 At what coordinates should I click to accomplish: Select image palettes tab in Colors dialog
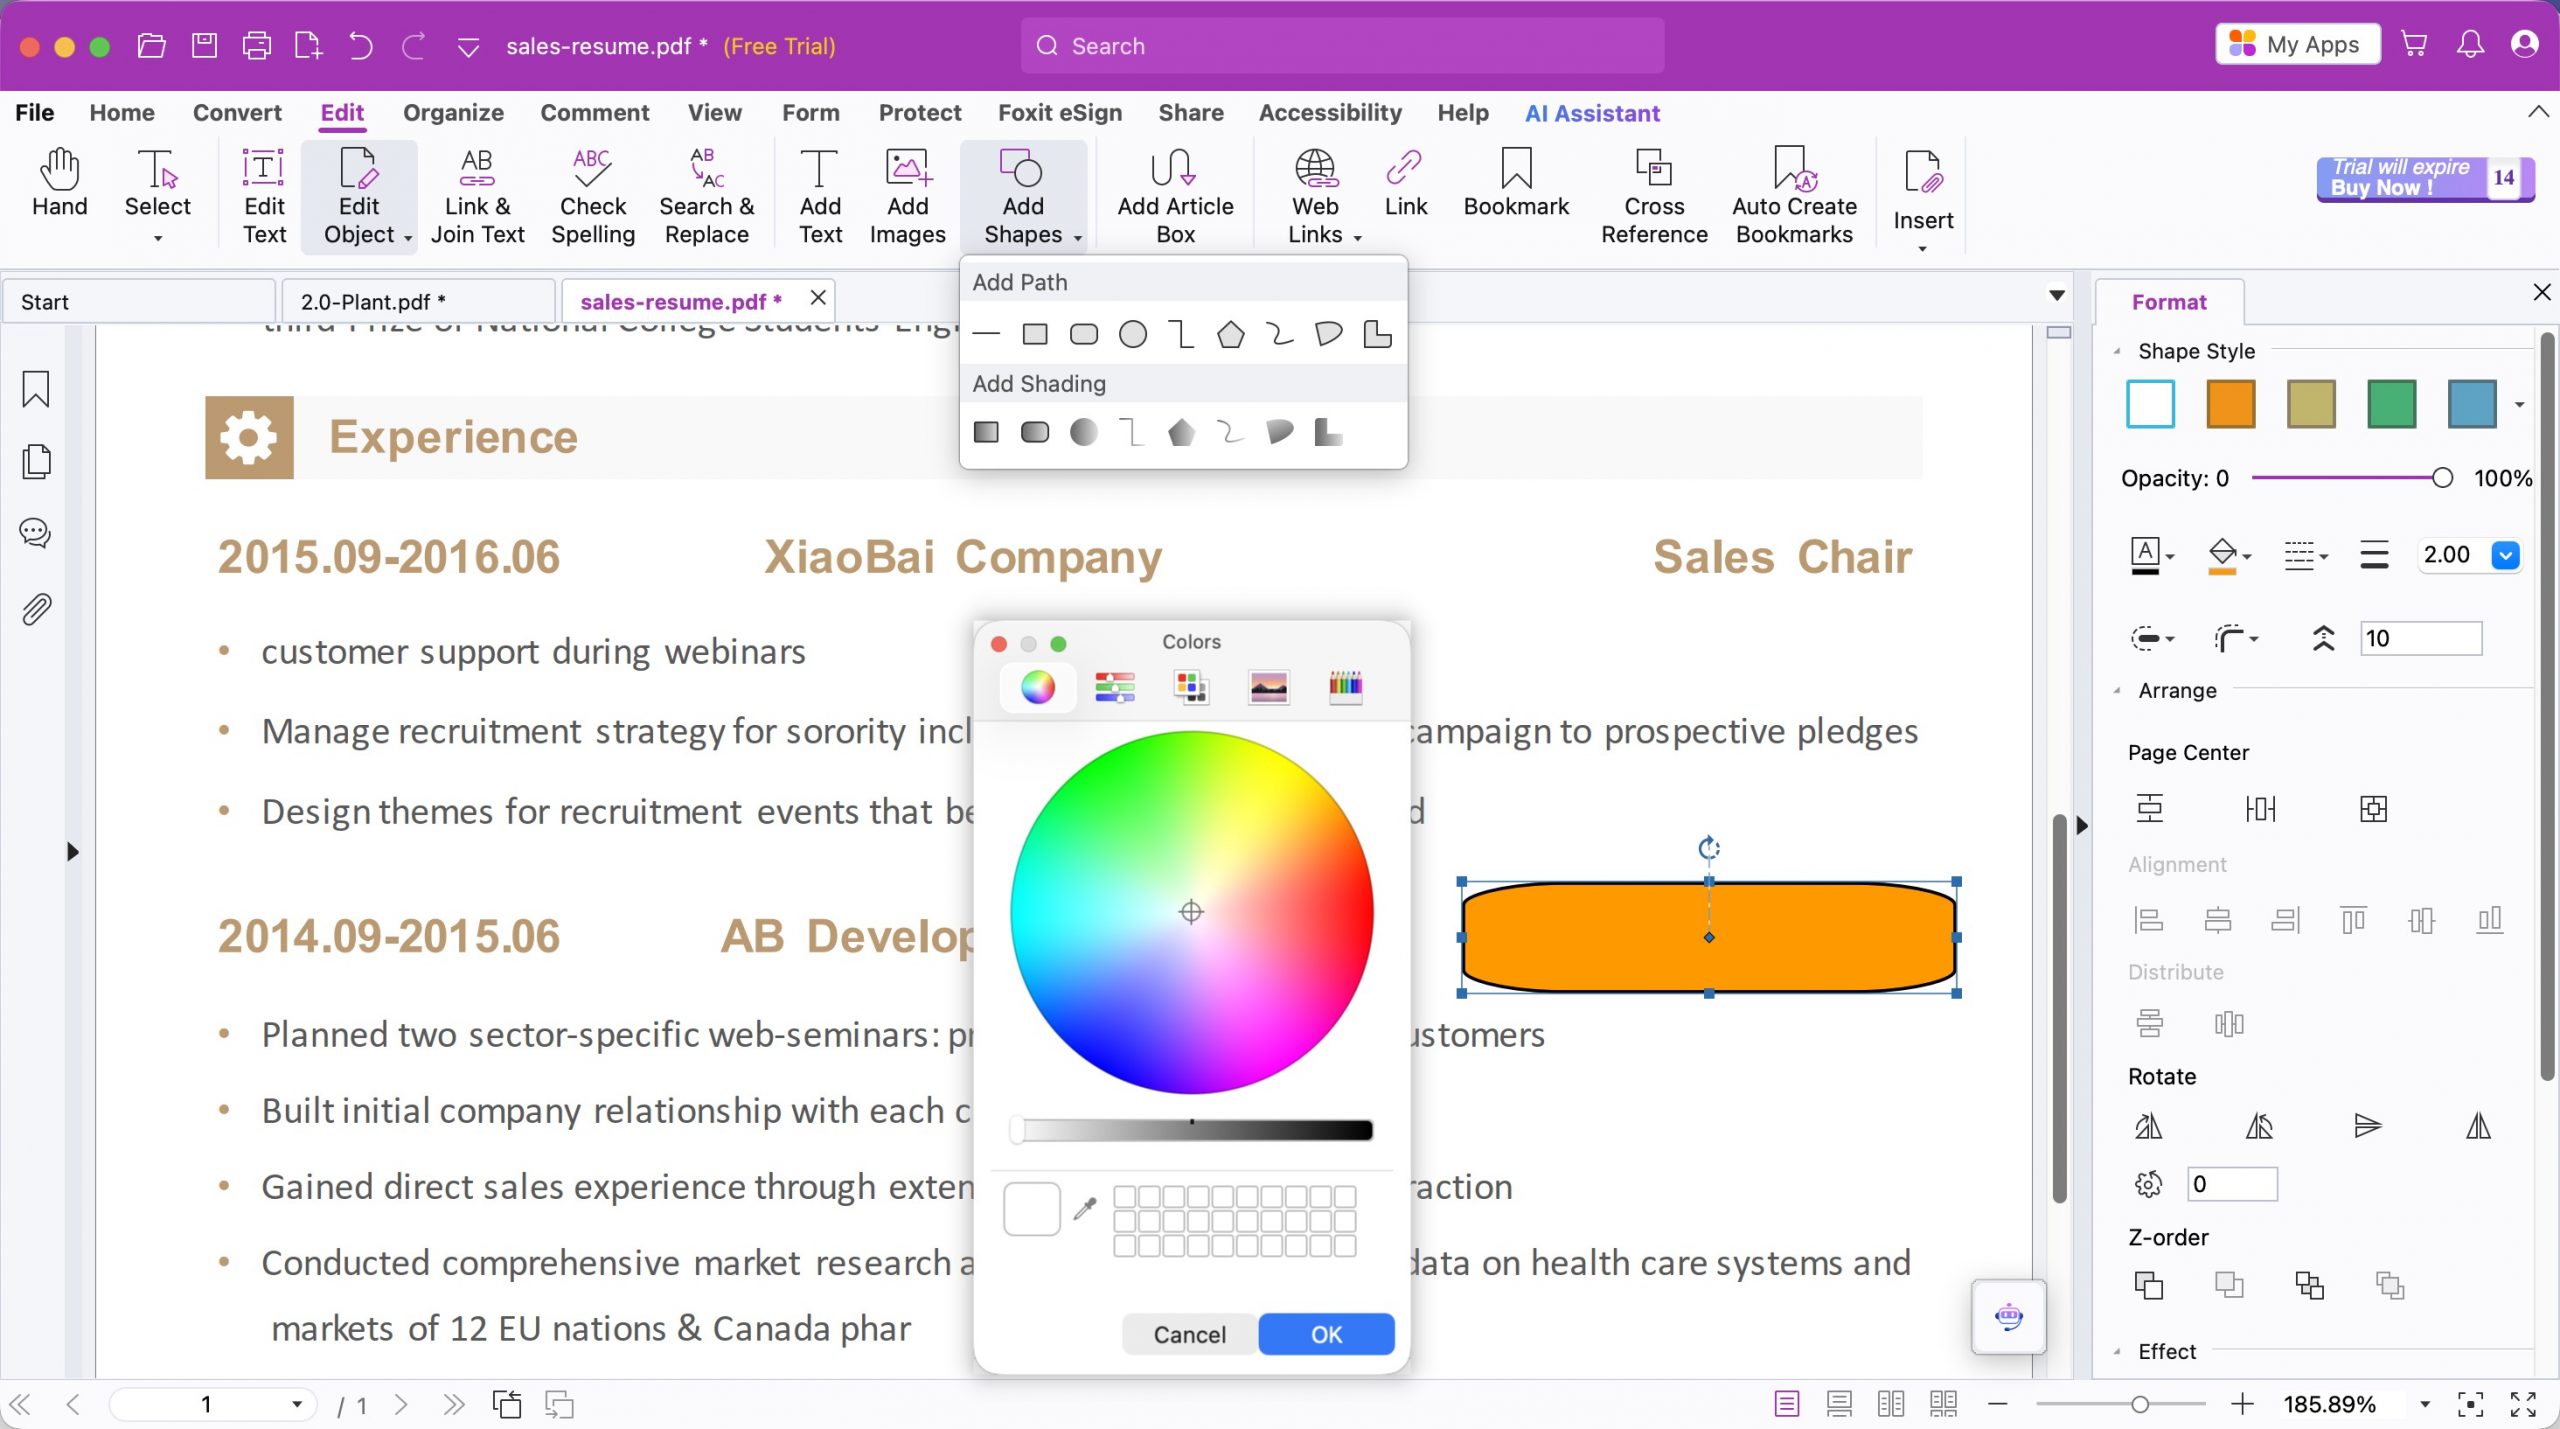[1268, 687]
